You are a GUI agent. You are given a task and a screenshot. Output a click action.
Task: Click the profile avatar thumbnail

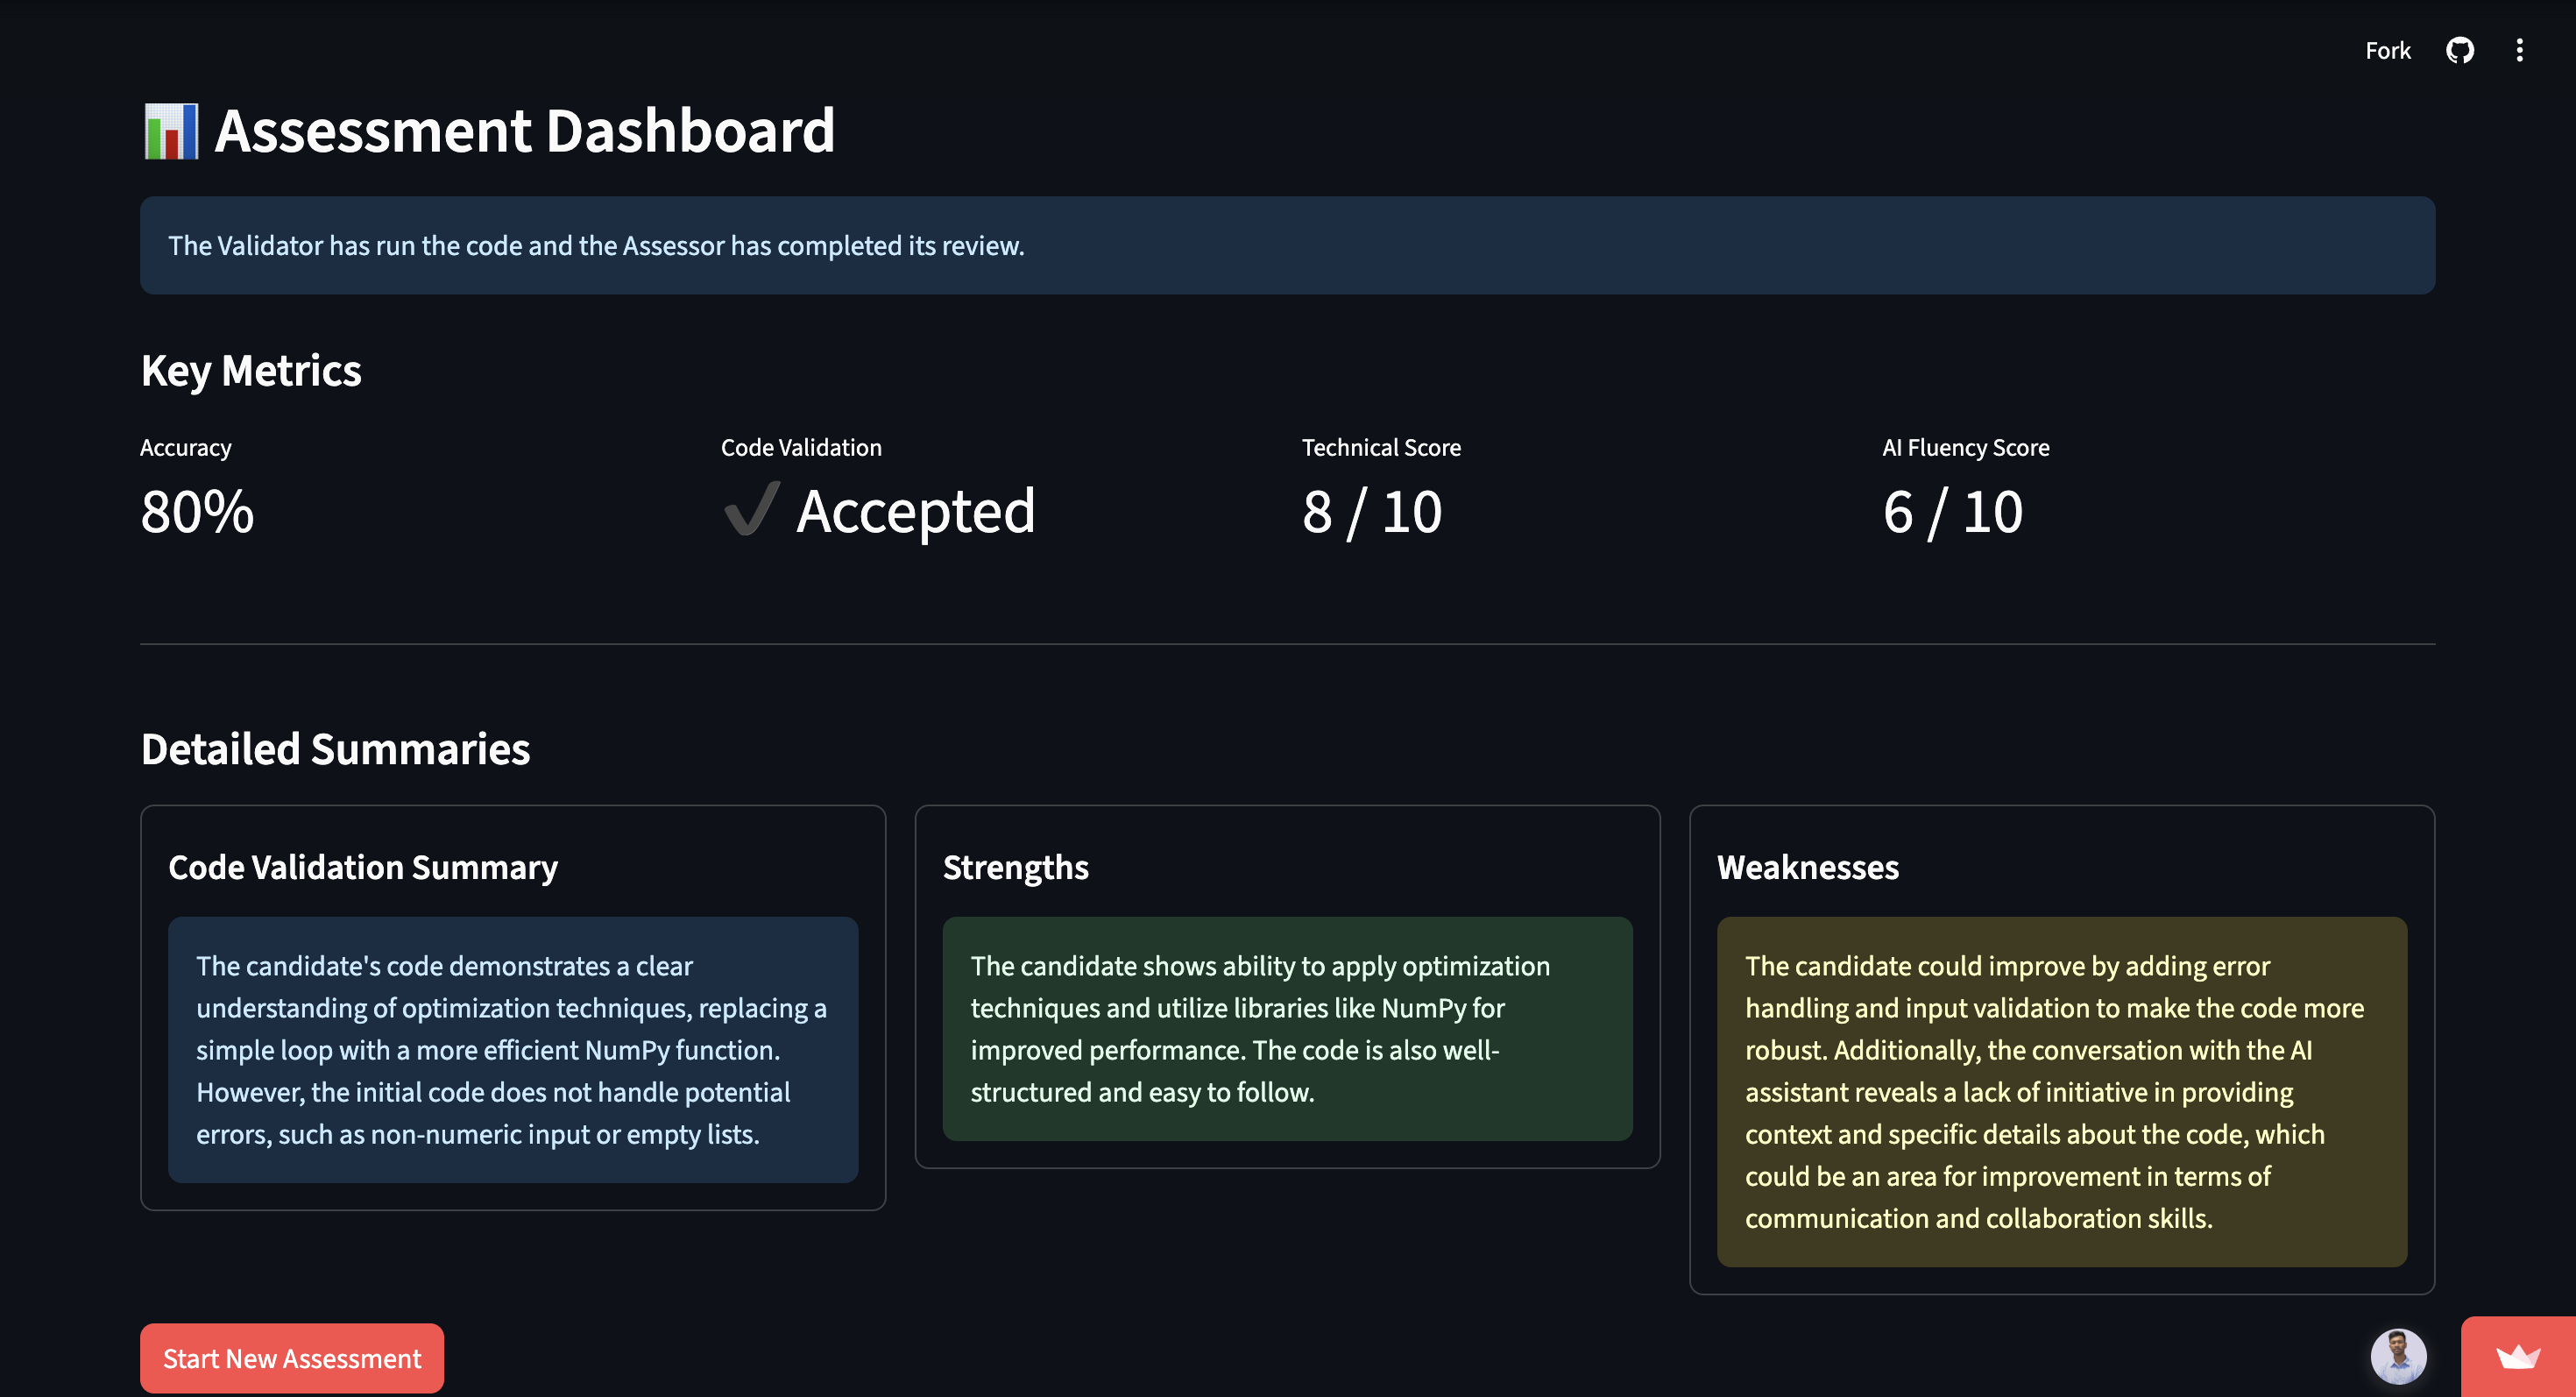[2398, 1356]
